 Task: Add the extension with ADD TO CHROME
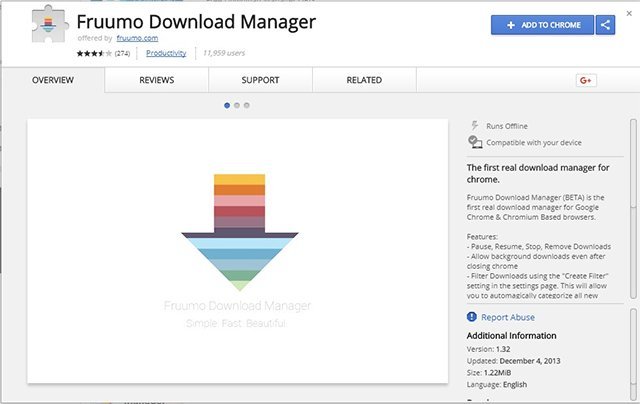542,25
